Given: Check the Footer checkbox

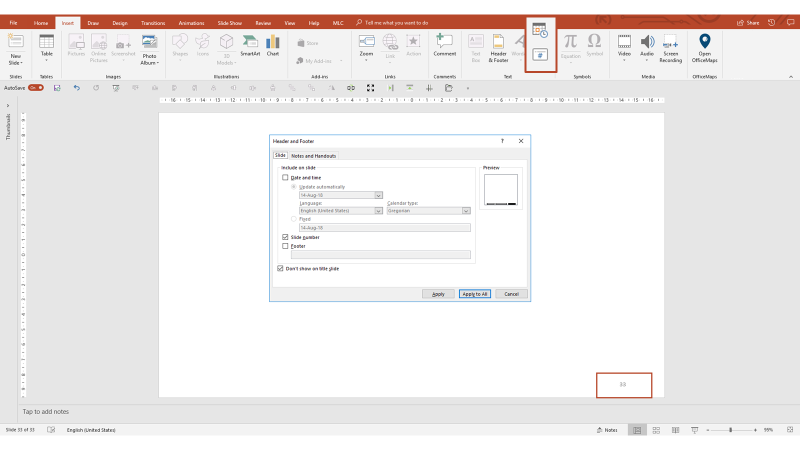Looking at the screenshot, I should pyautogui.click(x=285, y=246).
